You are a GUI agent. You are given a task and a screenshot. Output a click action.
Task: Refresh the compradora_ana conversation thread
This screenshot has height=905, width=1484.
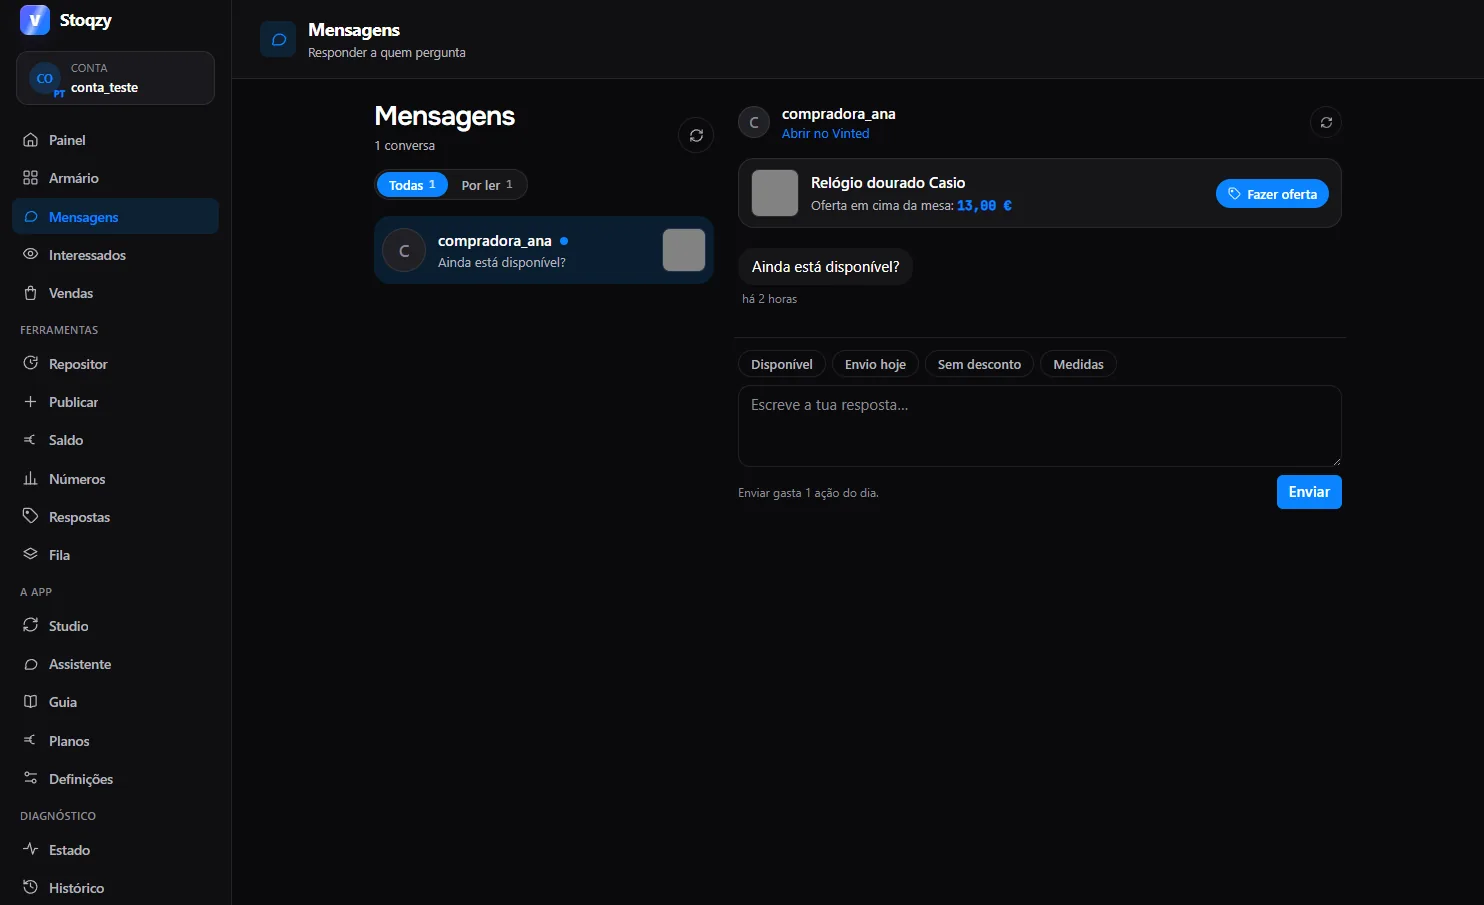pyautogui.click(x=1326, y=123)
